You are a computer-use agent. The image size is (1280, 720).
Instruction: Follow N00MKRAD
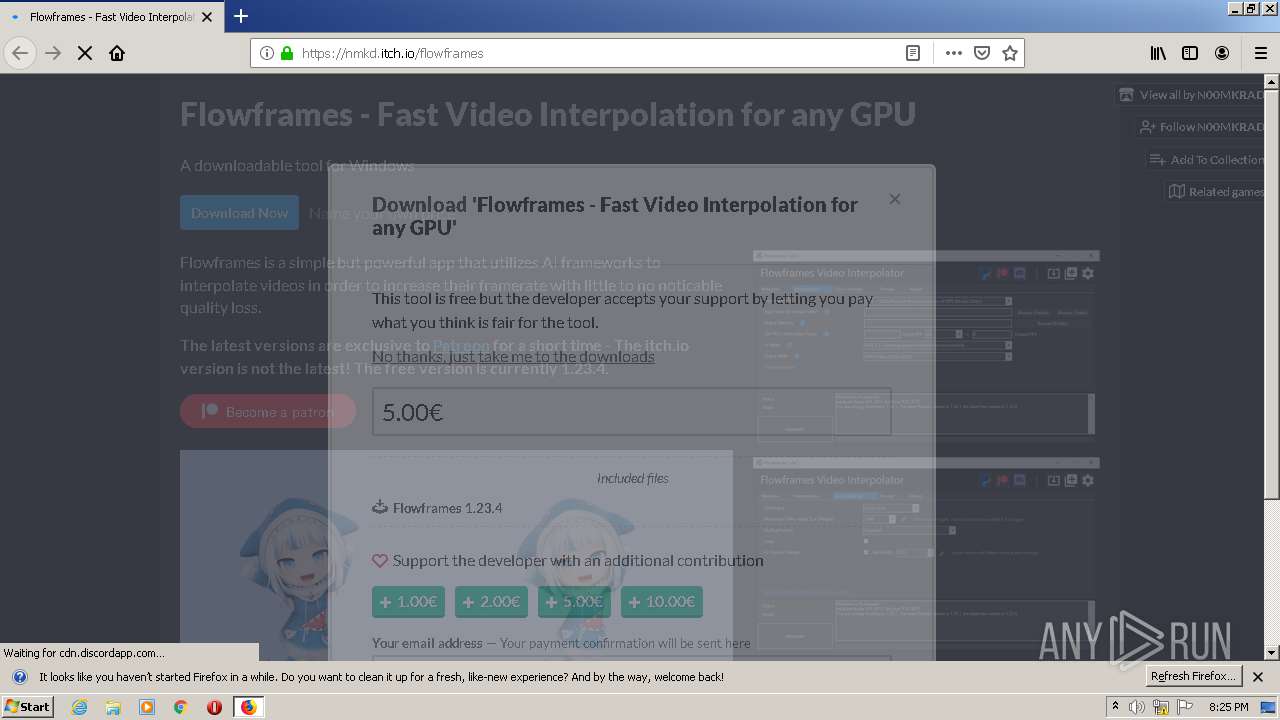(1200, 127)
